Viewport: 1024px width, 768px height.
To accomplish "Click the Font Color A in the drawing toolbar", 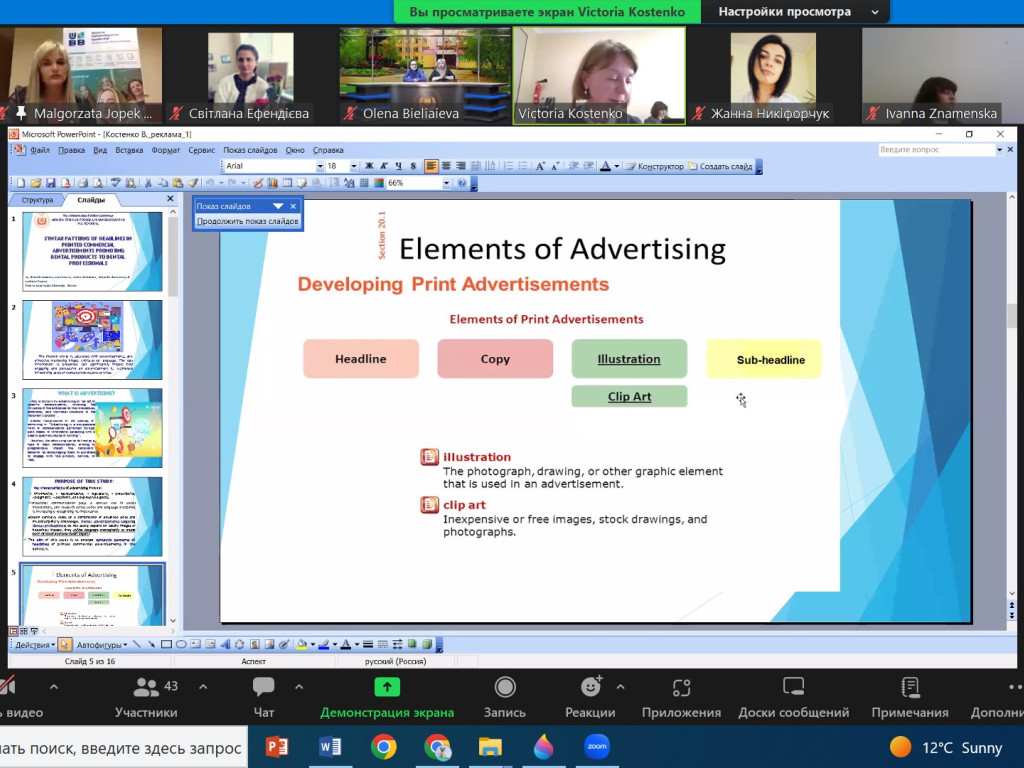I will [x=345, y=645].
